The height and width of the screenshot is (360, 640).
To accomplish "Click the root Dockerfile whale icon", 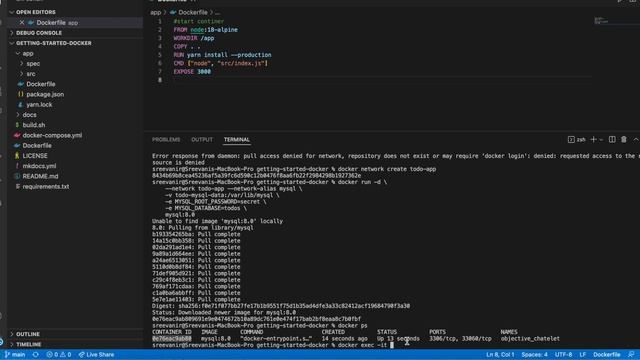I will pos(17,145).
